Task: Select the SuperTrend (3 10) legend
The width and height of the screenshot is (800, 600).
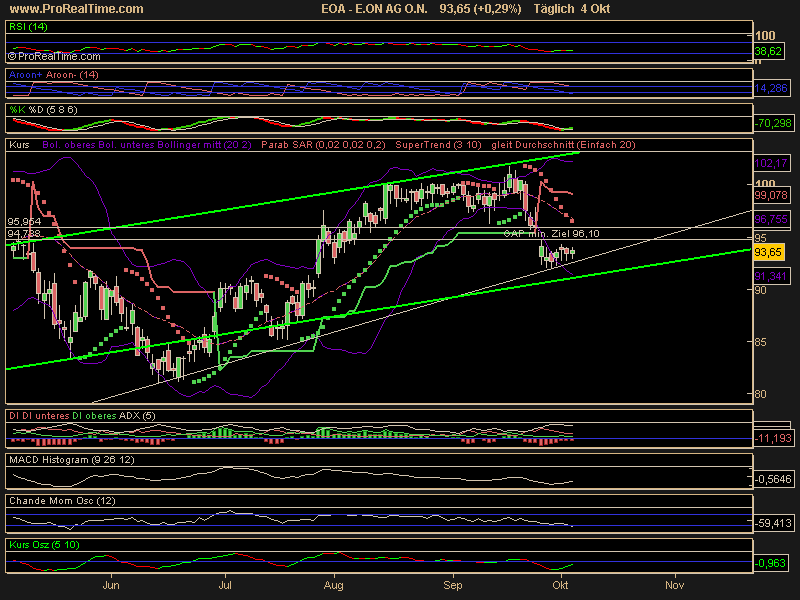Action: 438,145
